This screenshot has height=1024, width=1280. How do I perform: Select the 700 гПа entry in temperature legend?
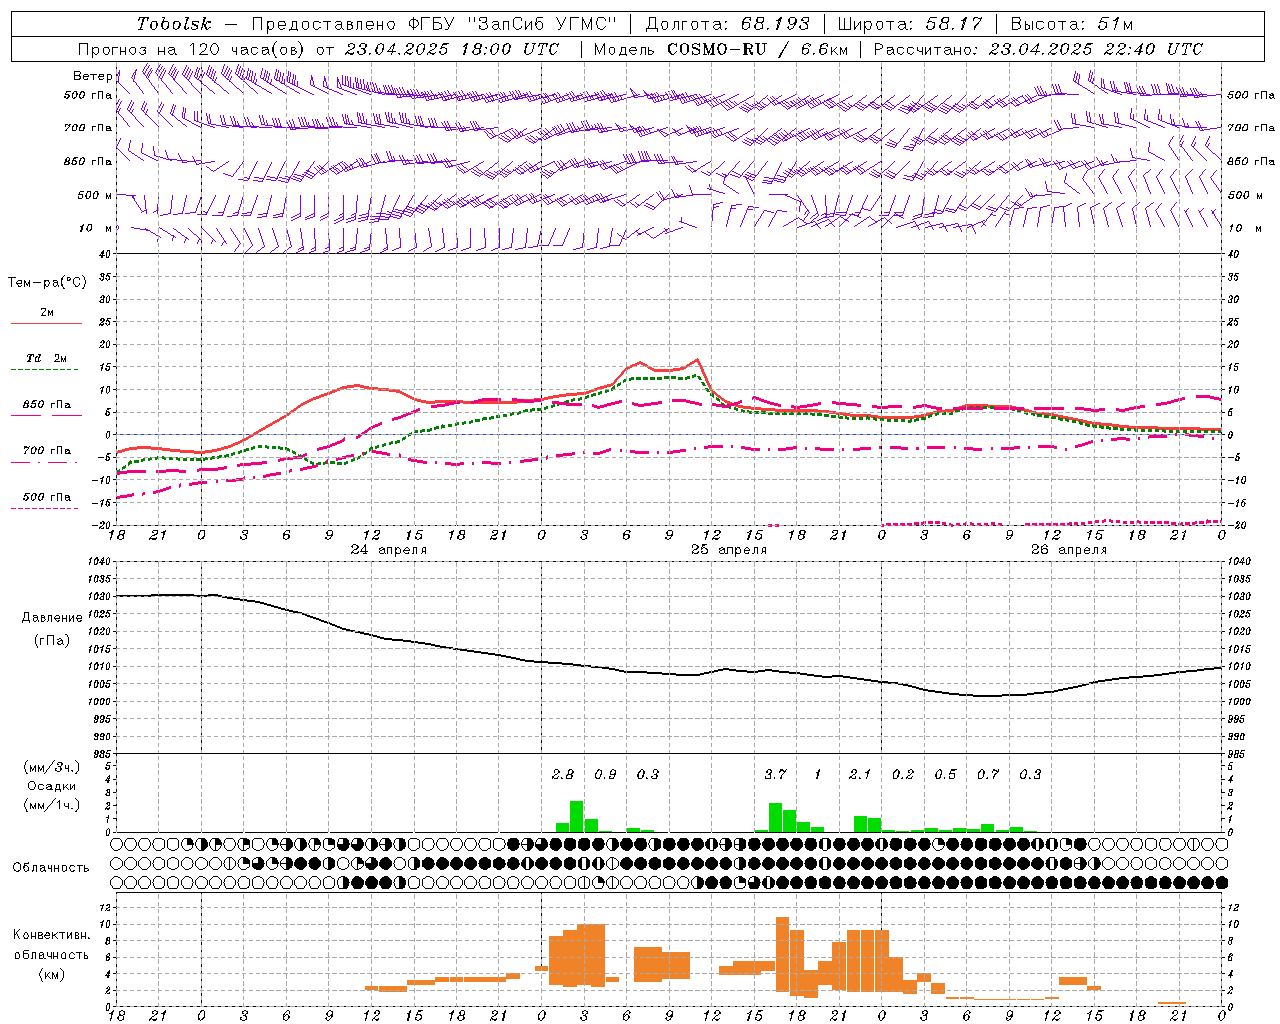pyautogui.click(x=47, y=451)
